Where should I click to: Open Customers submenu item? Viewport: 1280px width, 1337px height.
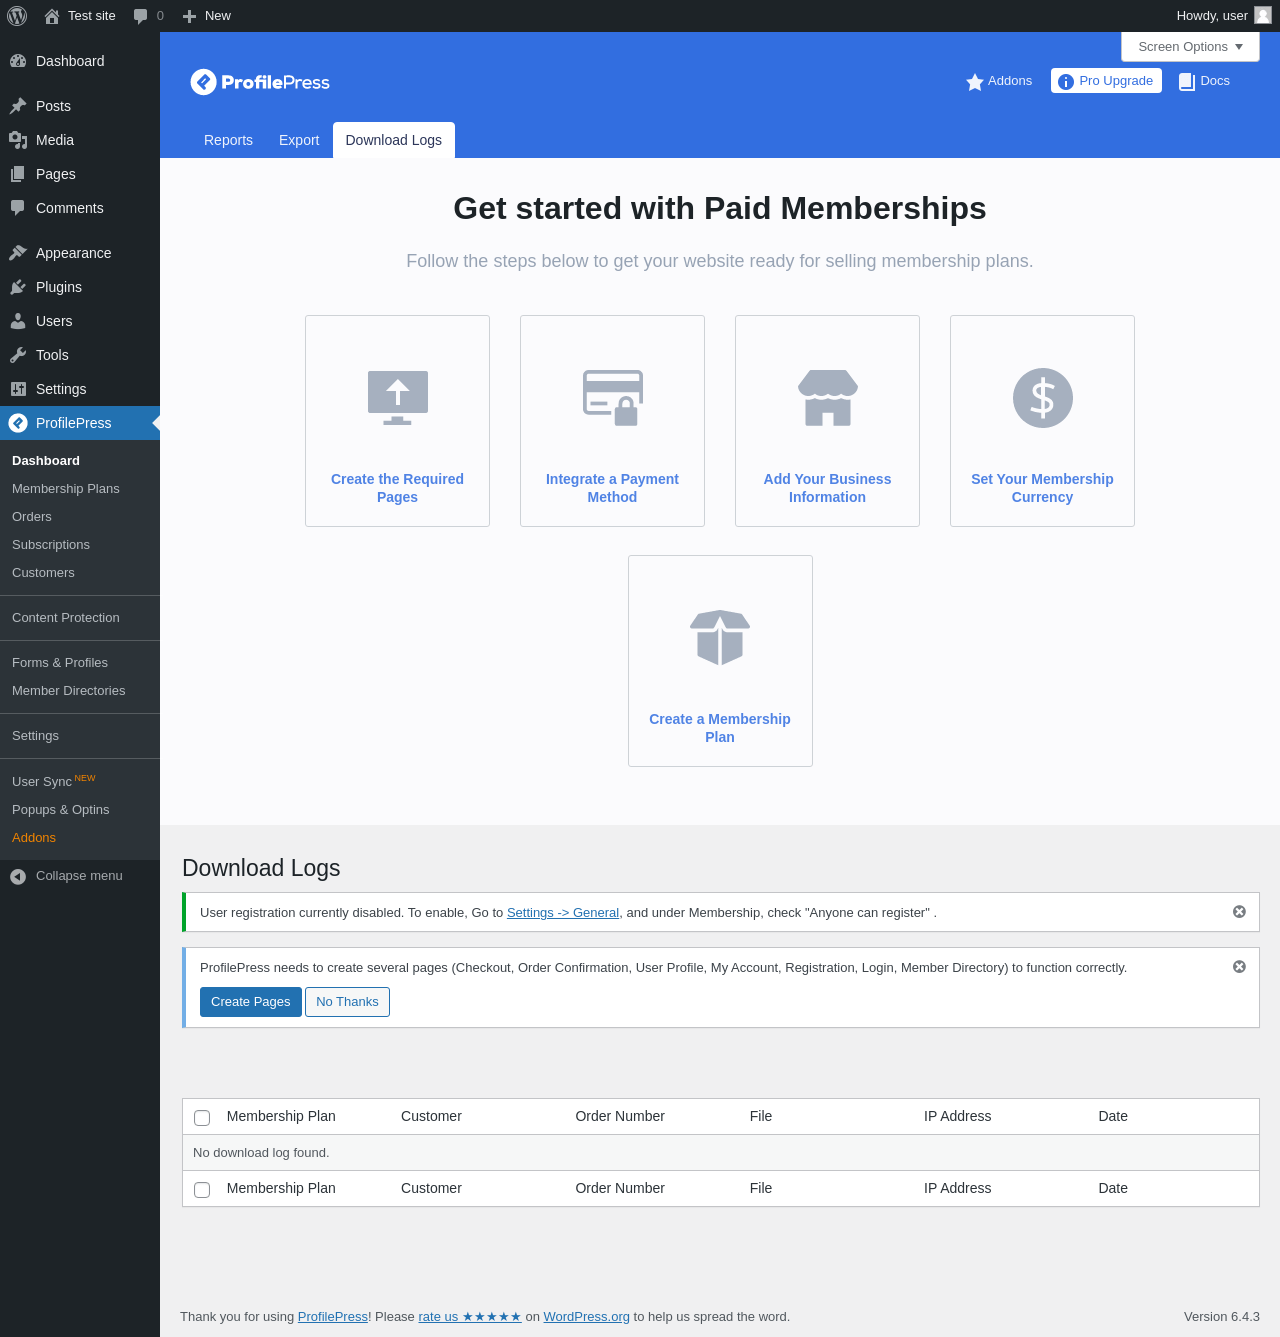[x=43, y=572]
